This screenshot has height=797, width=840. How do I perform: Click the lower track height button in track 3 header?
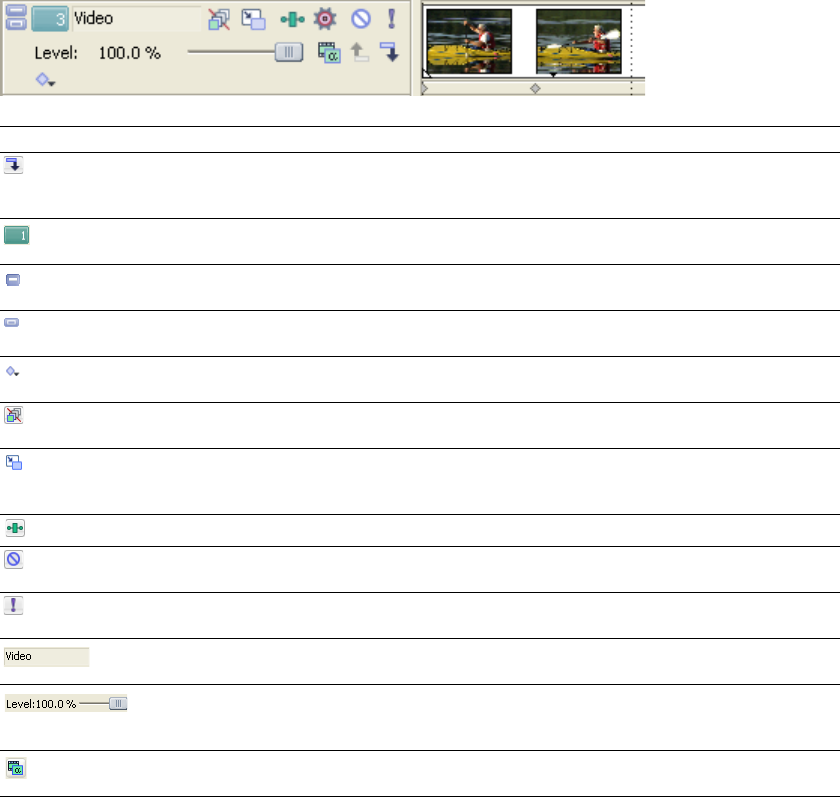[x=16, y=24]
